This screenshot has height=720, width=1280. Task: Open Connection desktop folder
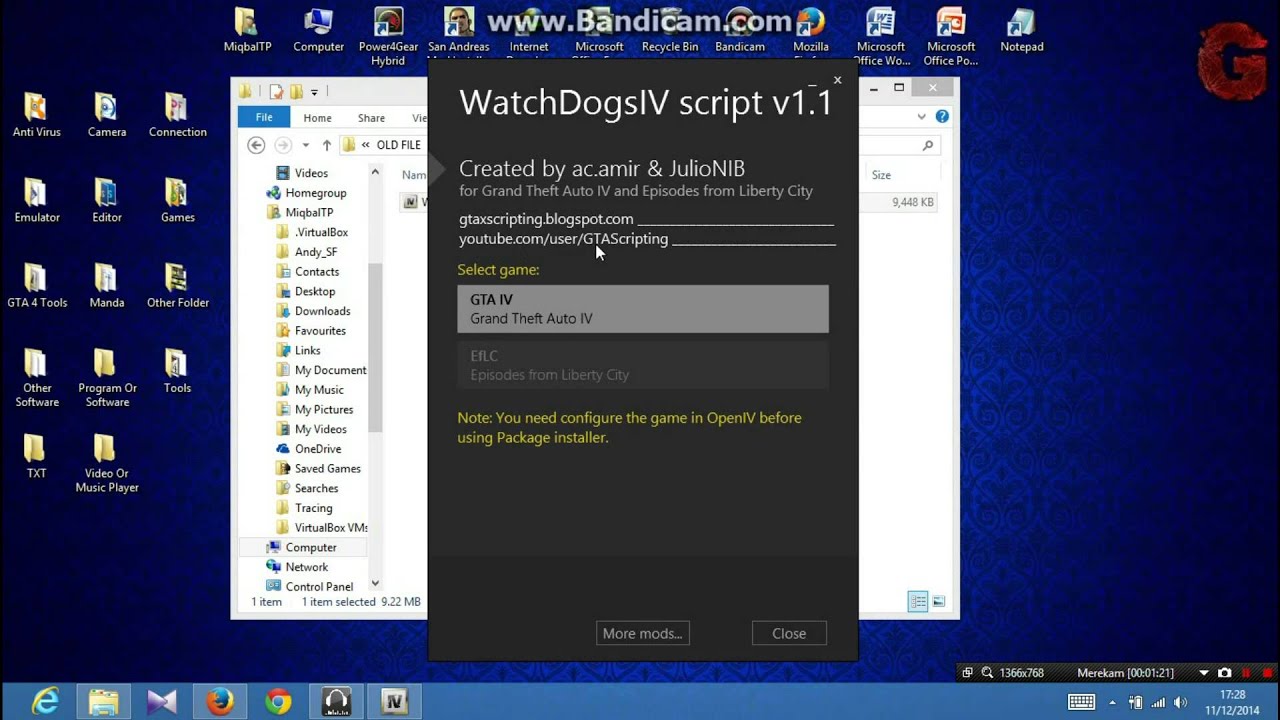click(x=177, y=115)
